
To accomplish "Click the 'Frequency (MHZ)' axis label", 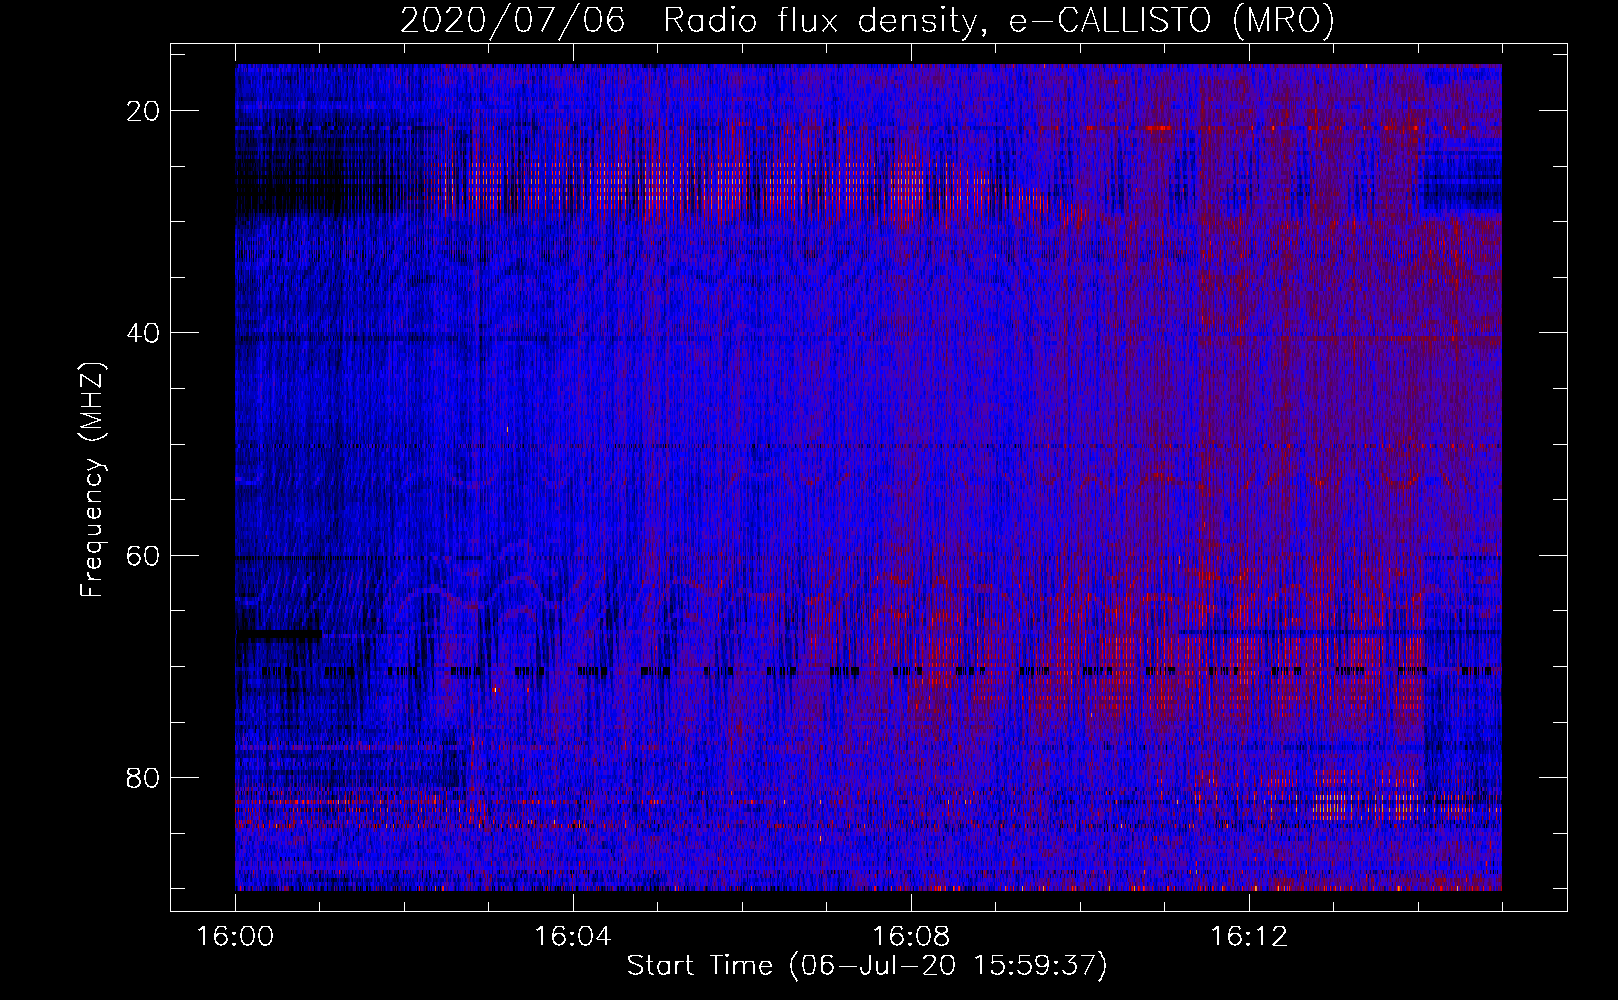I will tap(92, 481).
